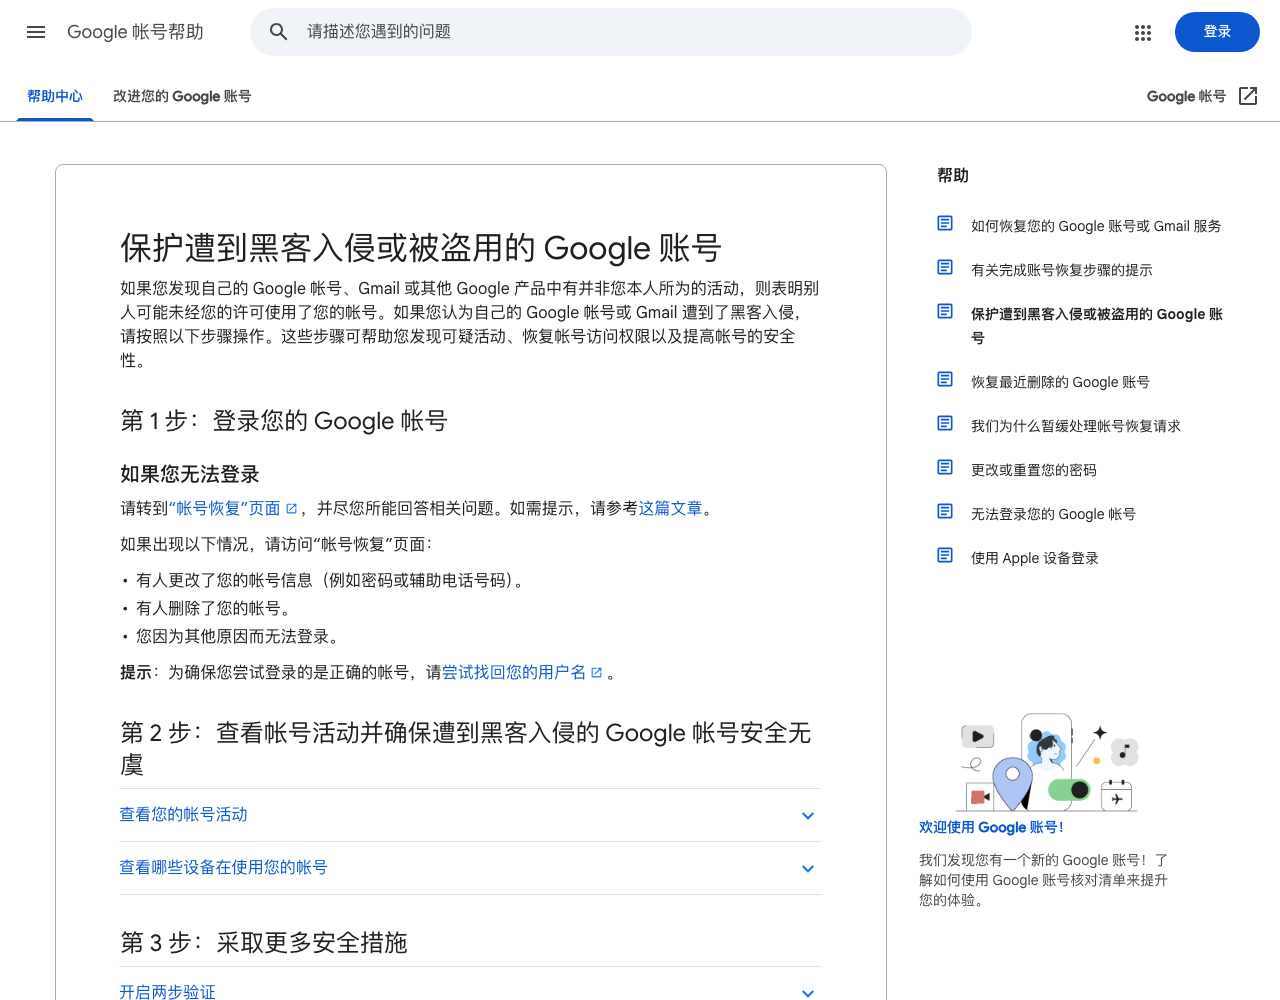1280x1000 pixels.
Task: Open 更改或重置您的密码 article
Action: 1033,470
